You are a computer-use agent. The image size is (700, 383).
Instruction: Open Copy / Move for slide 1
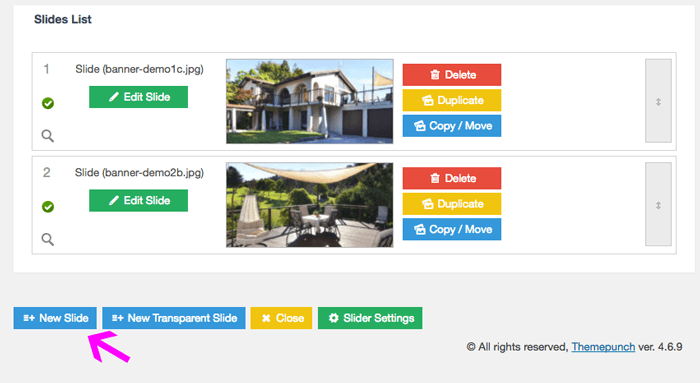tap(452, 126)
